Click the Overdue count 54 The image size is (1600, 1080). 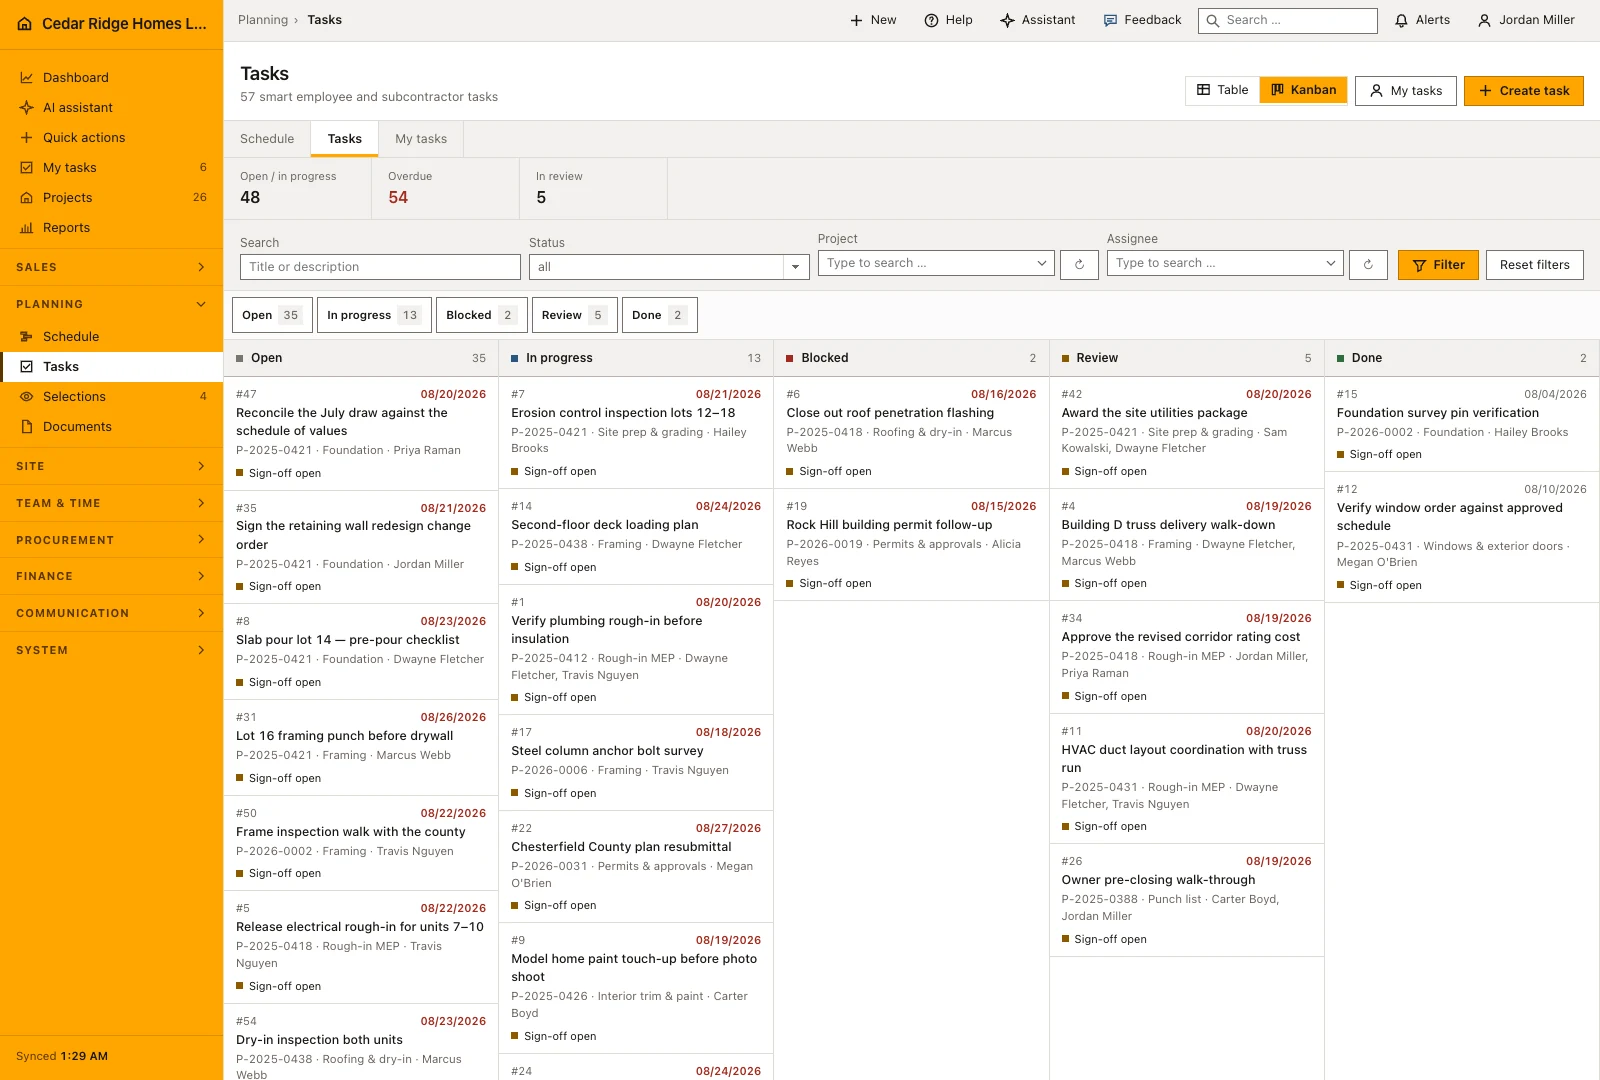[398, 198]
